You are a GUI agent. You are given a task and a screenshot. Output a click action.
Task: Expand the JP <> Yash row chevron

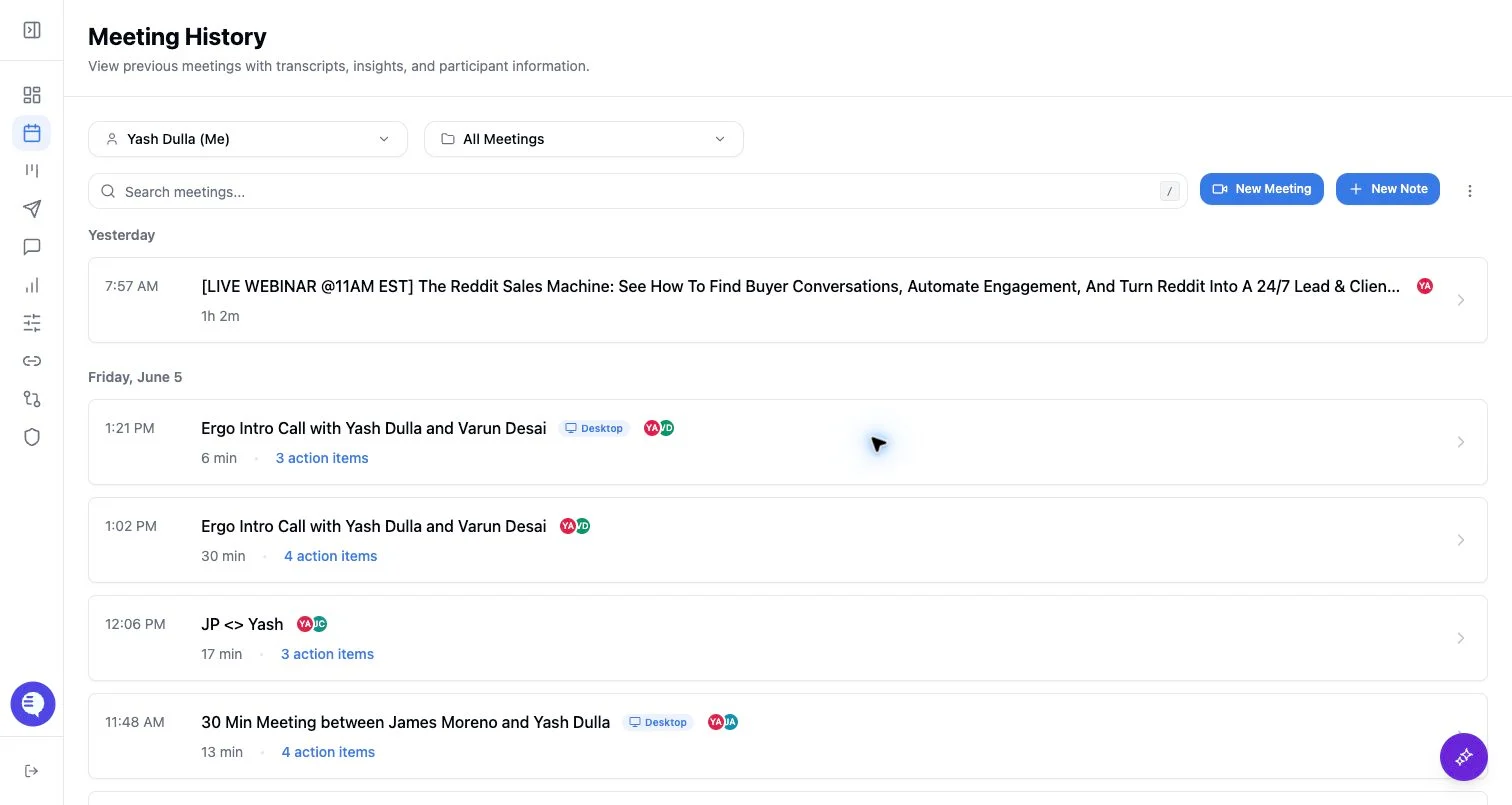pos(1461,638)
